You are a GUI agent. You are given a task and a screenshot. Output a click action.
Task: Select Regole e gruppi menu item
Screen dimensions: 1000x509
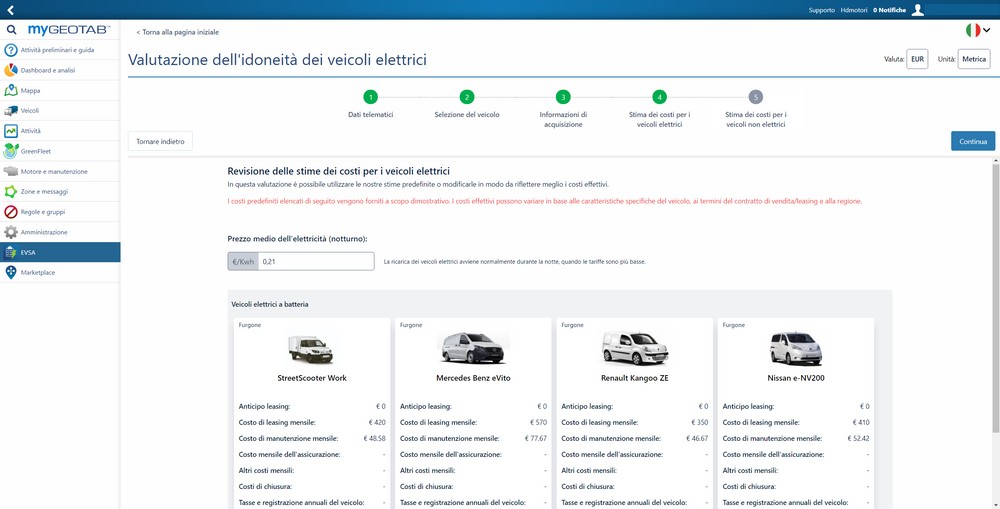60,212
